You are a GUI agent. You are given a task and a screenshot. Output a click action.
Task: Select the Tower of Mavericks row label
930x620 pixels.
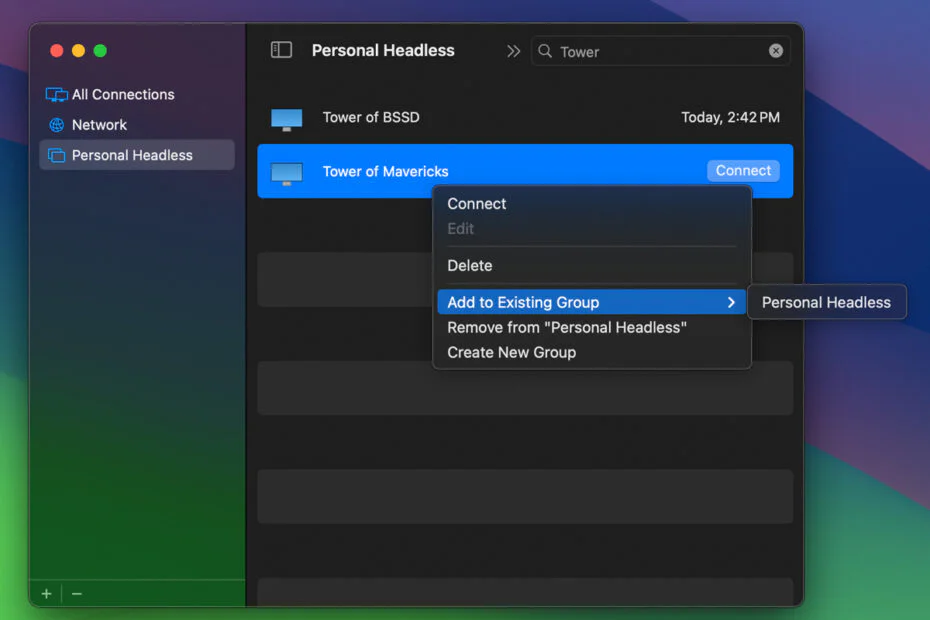(386, 171)
